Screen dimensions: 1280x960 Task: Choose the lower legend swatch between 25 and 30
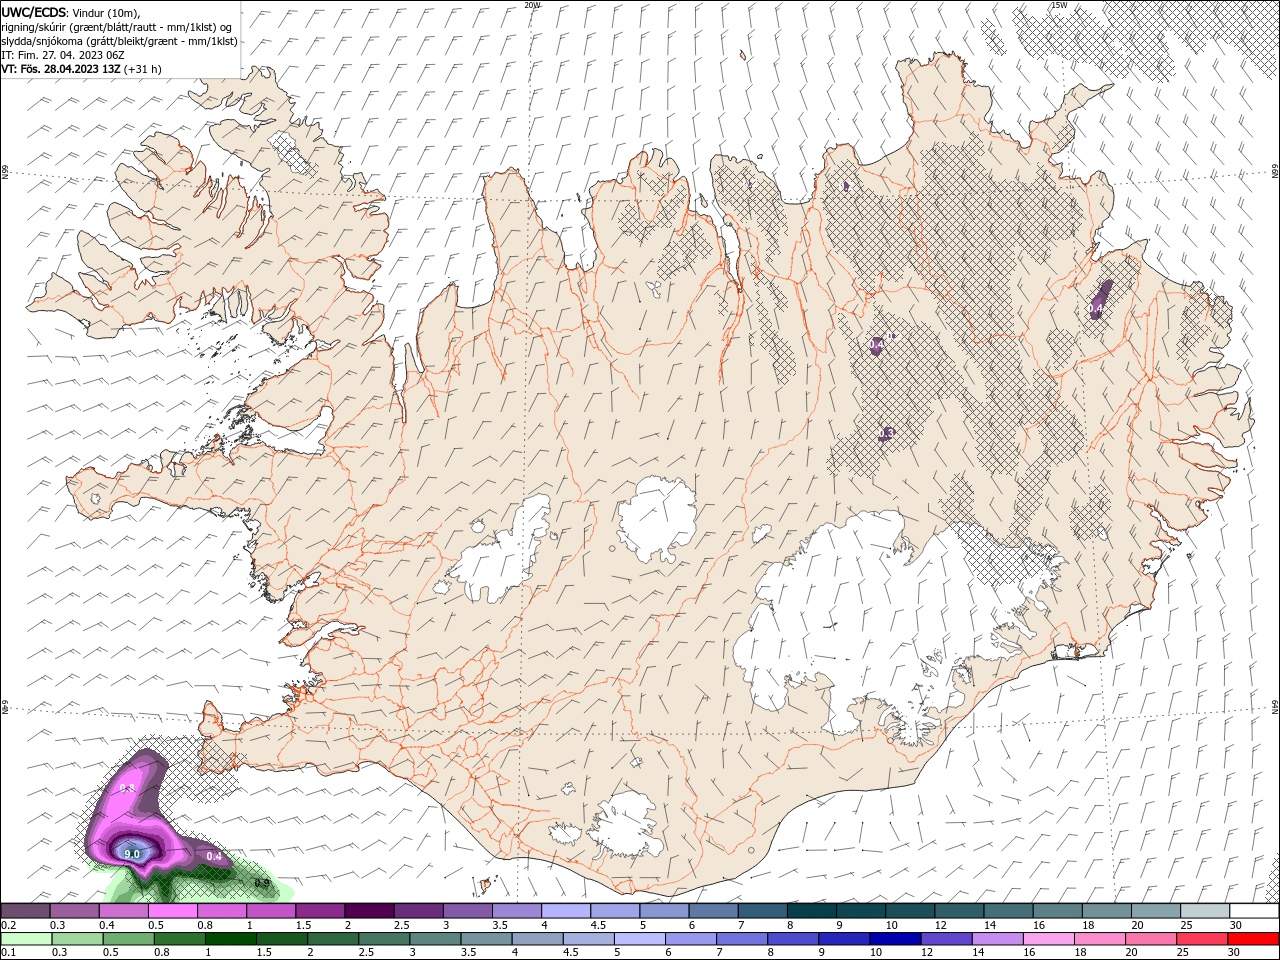tap(1203, 939)
